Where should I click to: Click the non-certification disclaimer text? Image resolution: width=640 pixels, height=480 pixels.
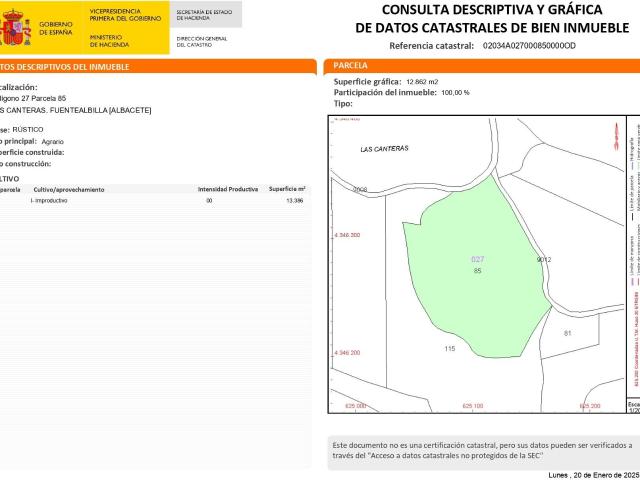pyautogui.click(x=482, y=450)
